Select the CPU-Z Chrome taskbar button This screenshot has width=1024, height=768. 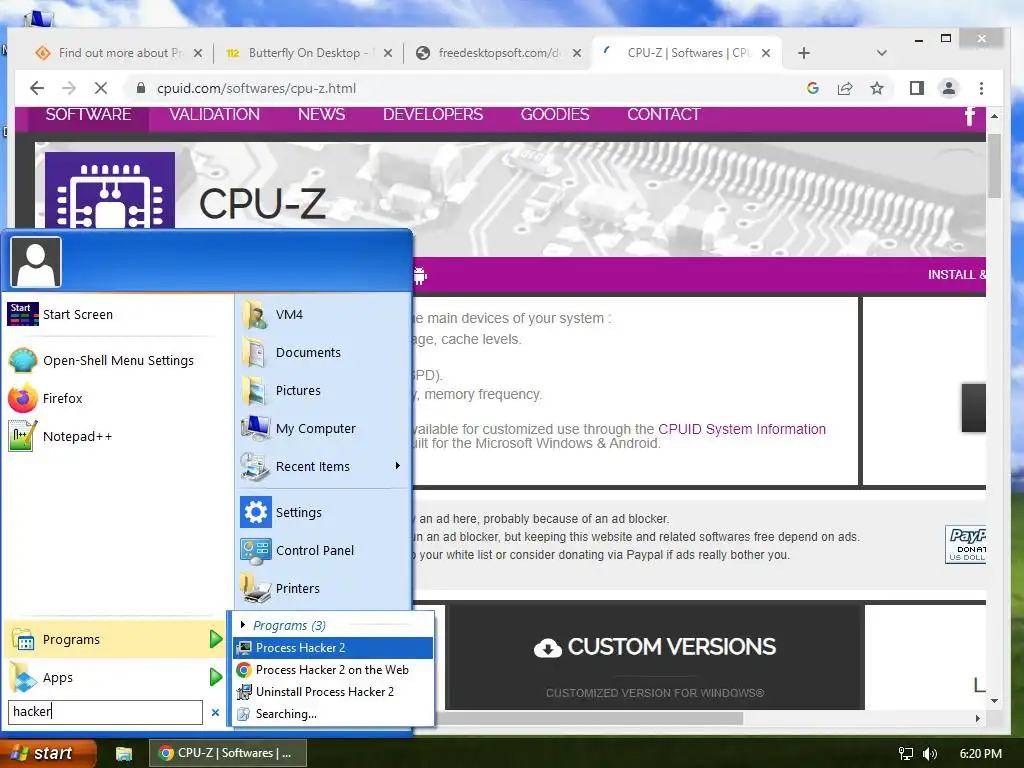228,753
